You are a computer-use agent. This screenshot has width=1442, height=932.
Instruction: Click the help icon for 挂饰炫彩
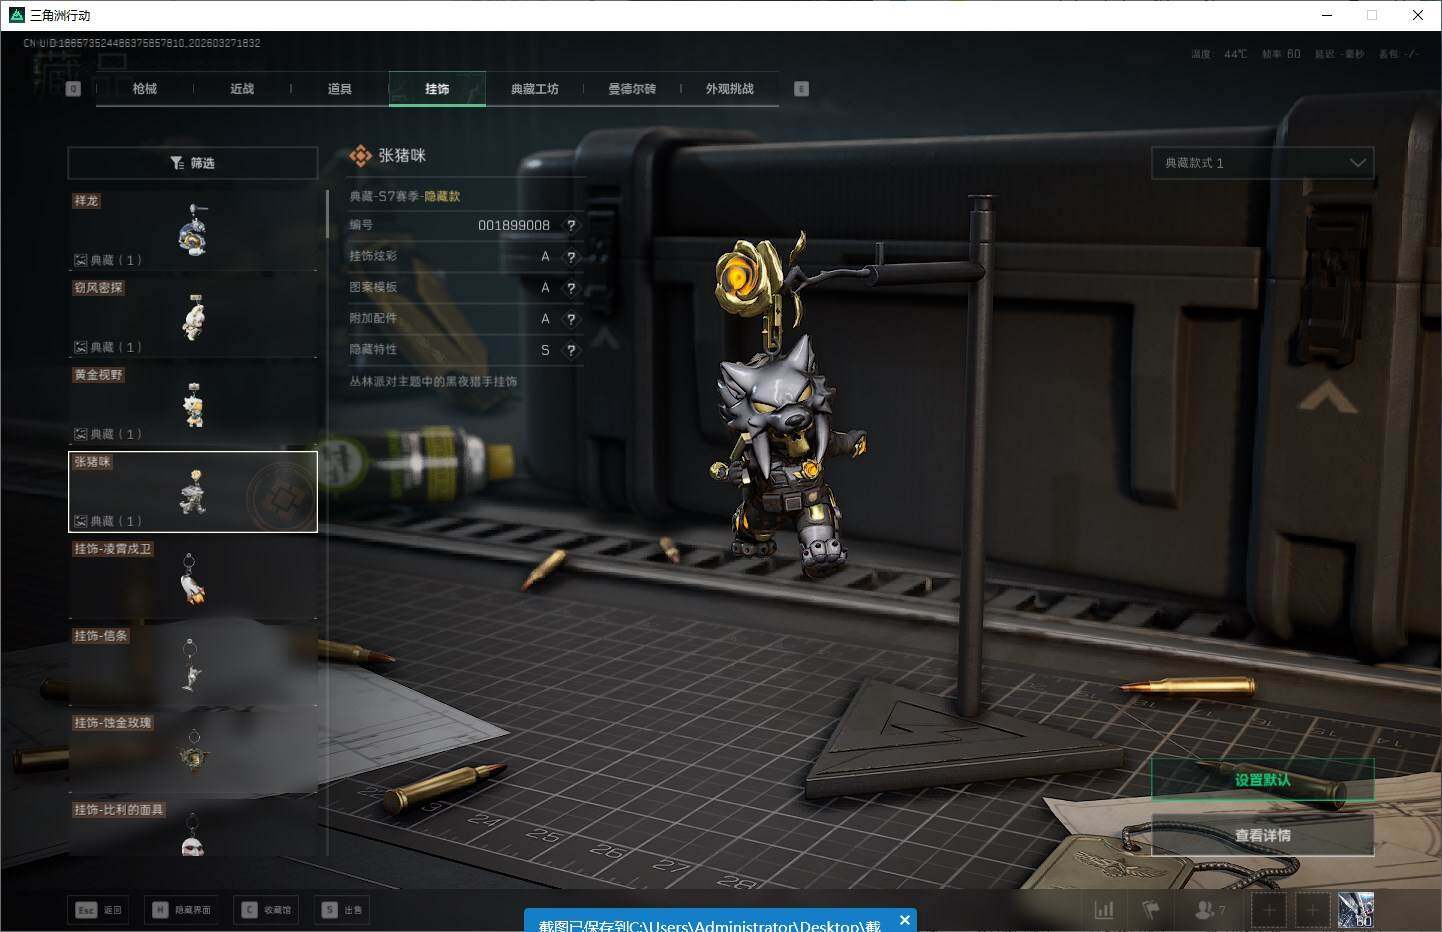pyautogui.click(x=571, y=257)
